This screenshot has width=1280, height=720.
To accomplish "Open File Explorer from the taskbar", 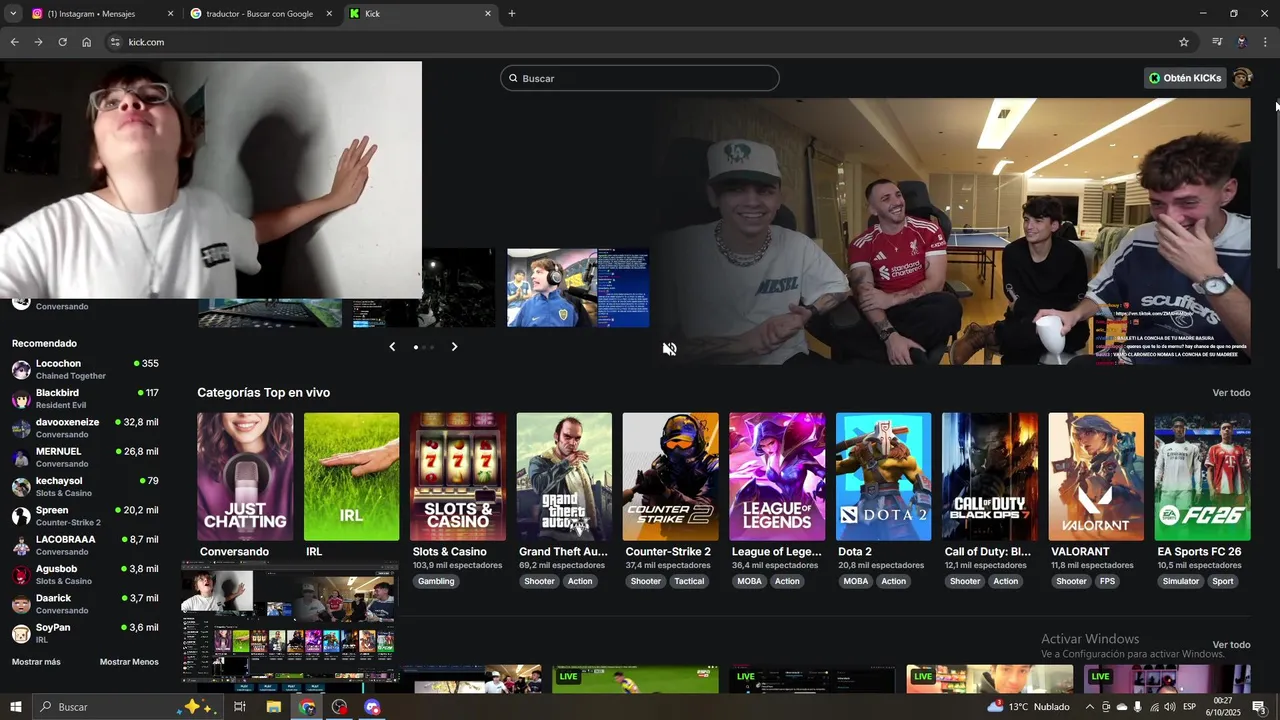I will coord(273,707).
